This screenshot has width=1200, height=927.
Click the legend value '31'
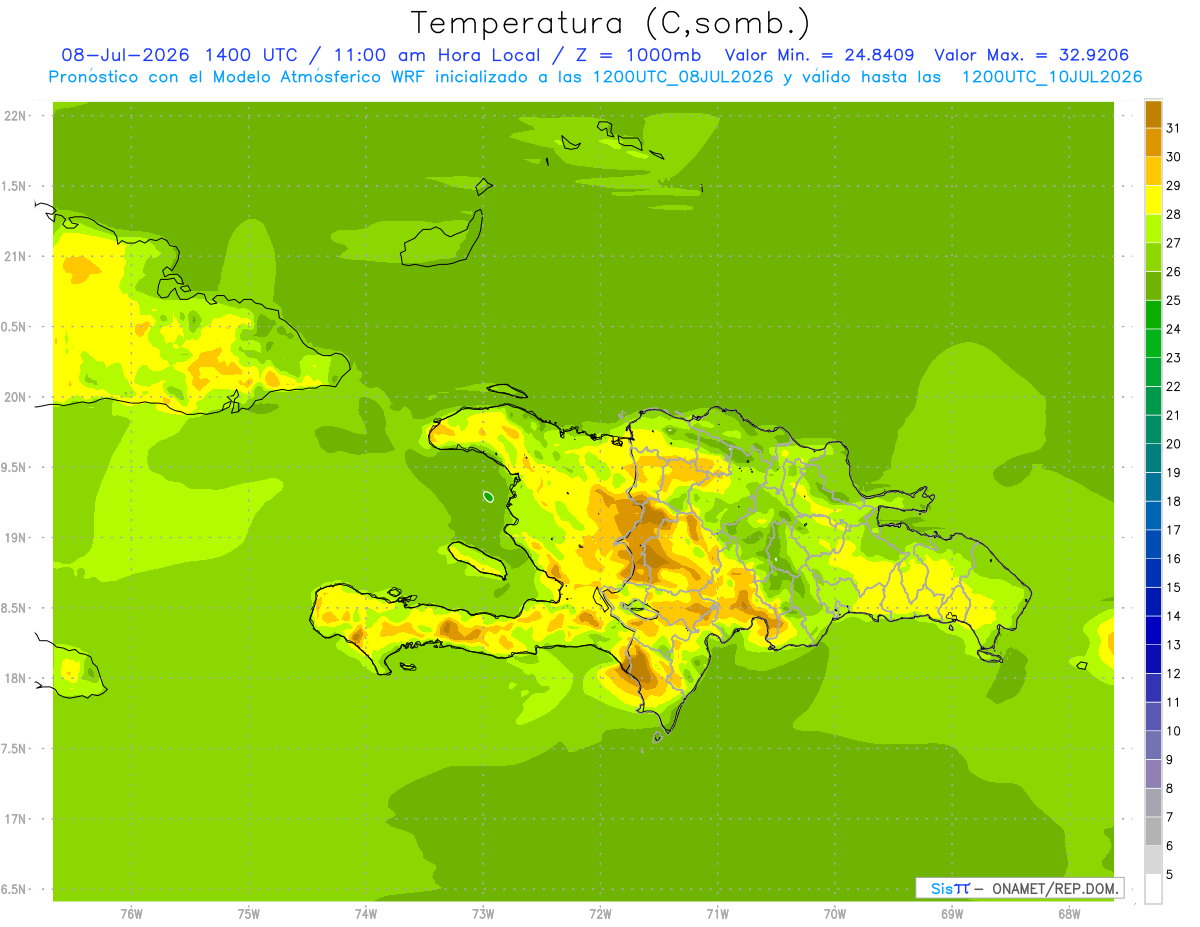click(1173, 128)
